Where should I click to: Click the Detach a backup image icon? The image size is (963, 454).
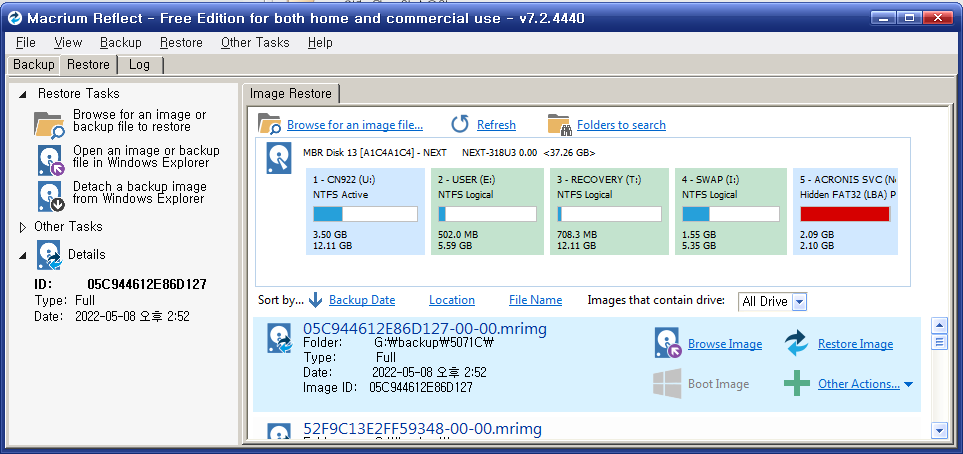point(50,195)
